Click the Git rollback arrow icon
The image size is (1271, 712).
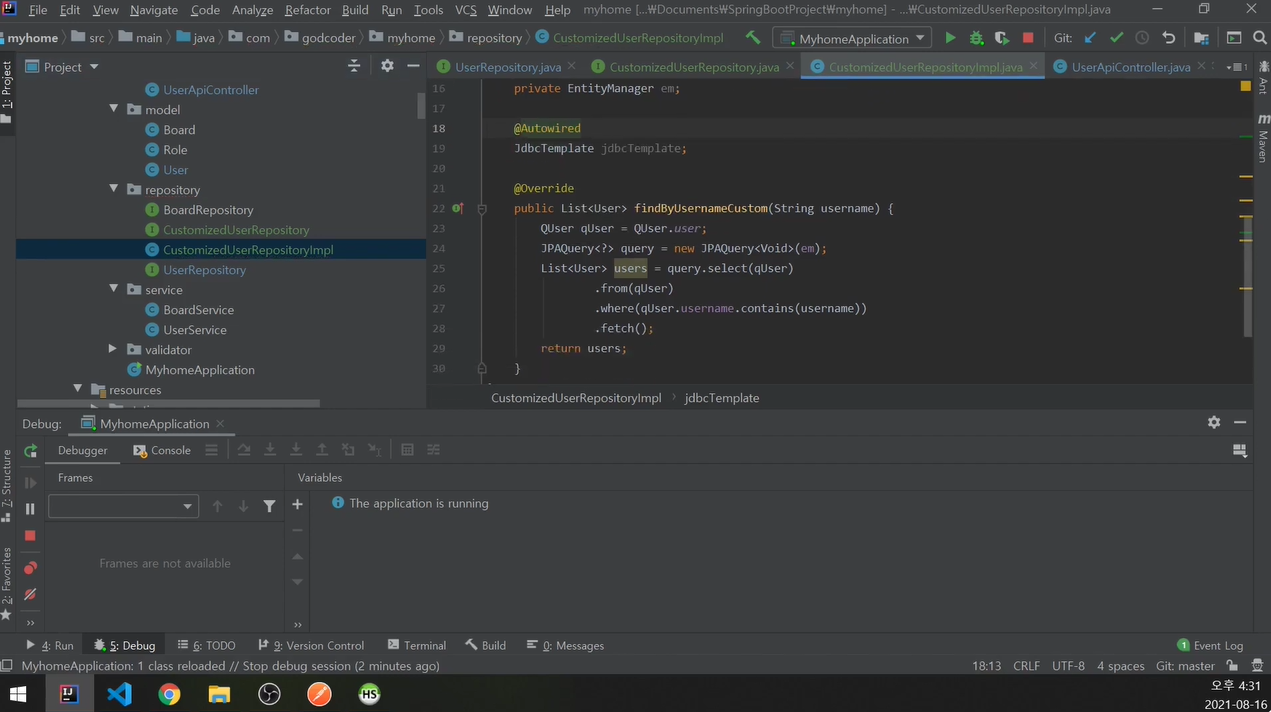point(1168,38)
